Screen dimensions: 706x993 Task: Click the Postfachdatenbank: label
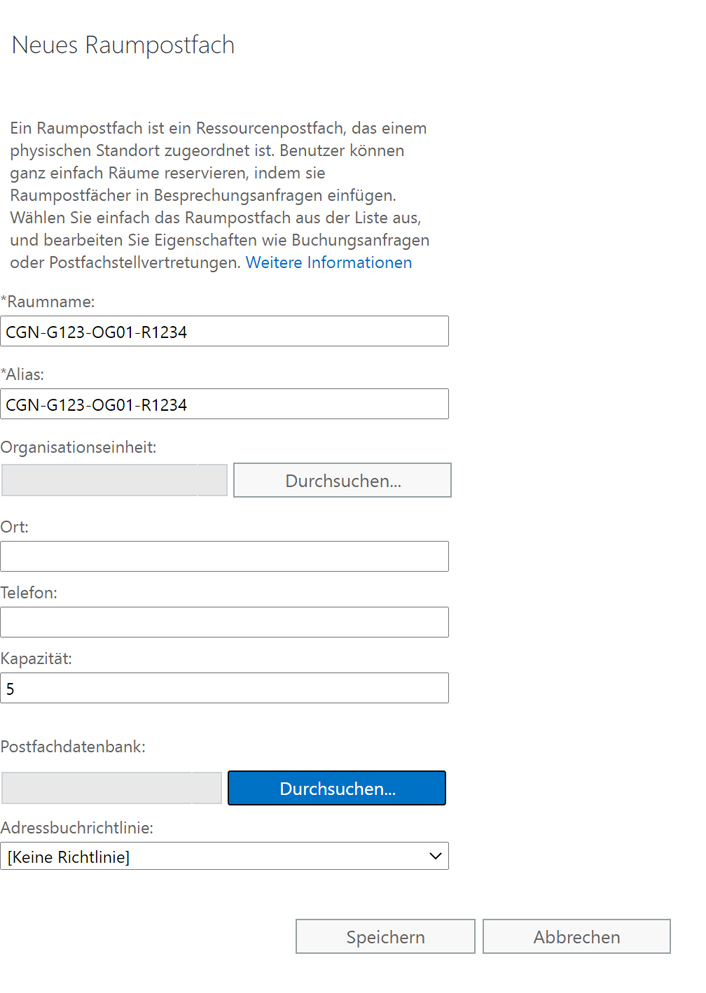point(73,747)
